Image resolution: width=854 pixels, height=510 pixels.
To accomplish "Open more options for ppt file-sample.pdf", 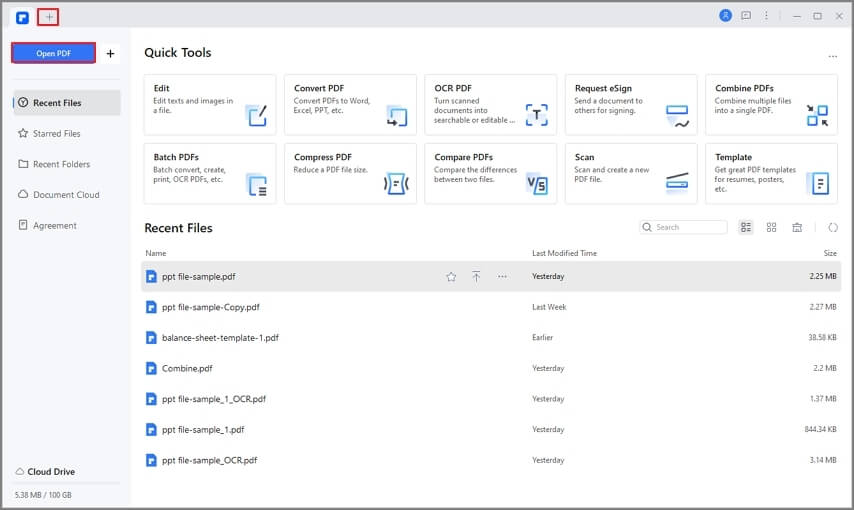I will (x=502, y=277).
